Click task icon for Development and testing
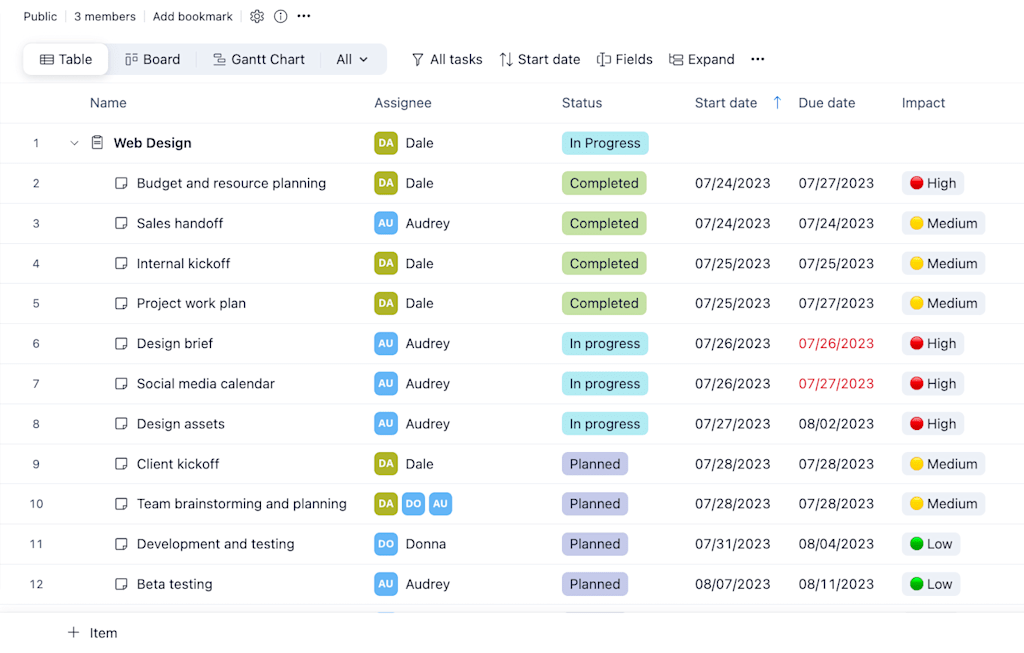The image size is (1024, 653). click(121, 544)
